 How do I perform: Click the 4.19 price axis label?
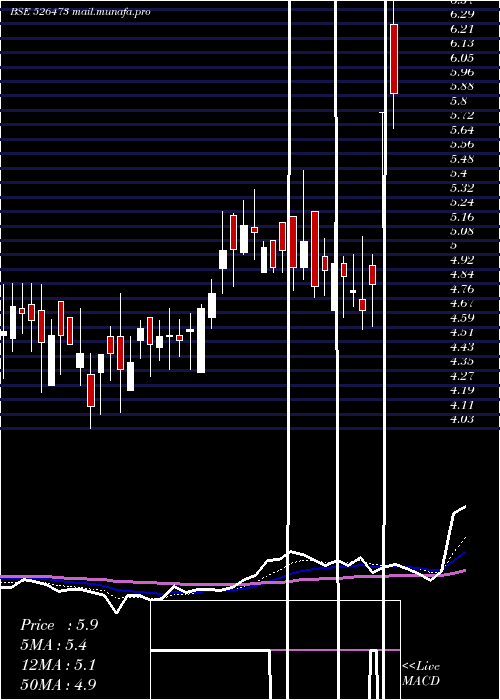point(462,391)
